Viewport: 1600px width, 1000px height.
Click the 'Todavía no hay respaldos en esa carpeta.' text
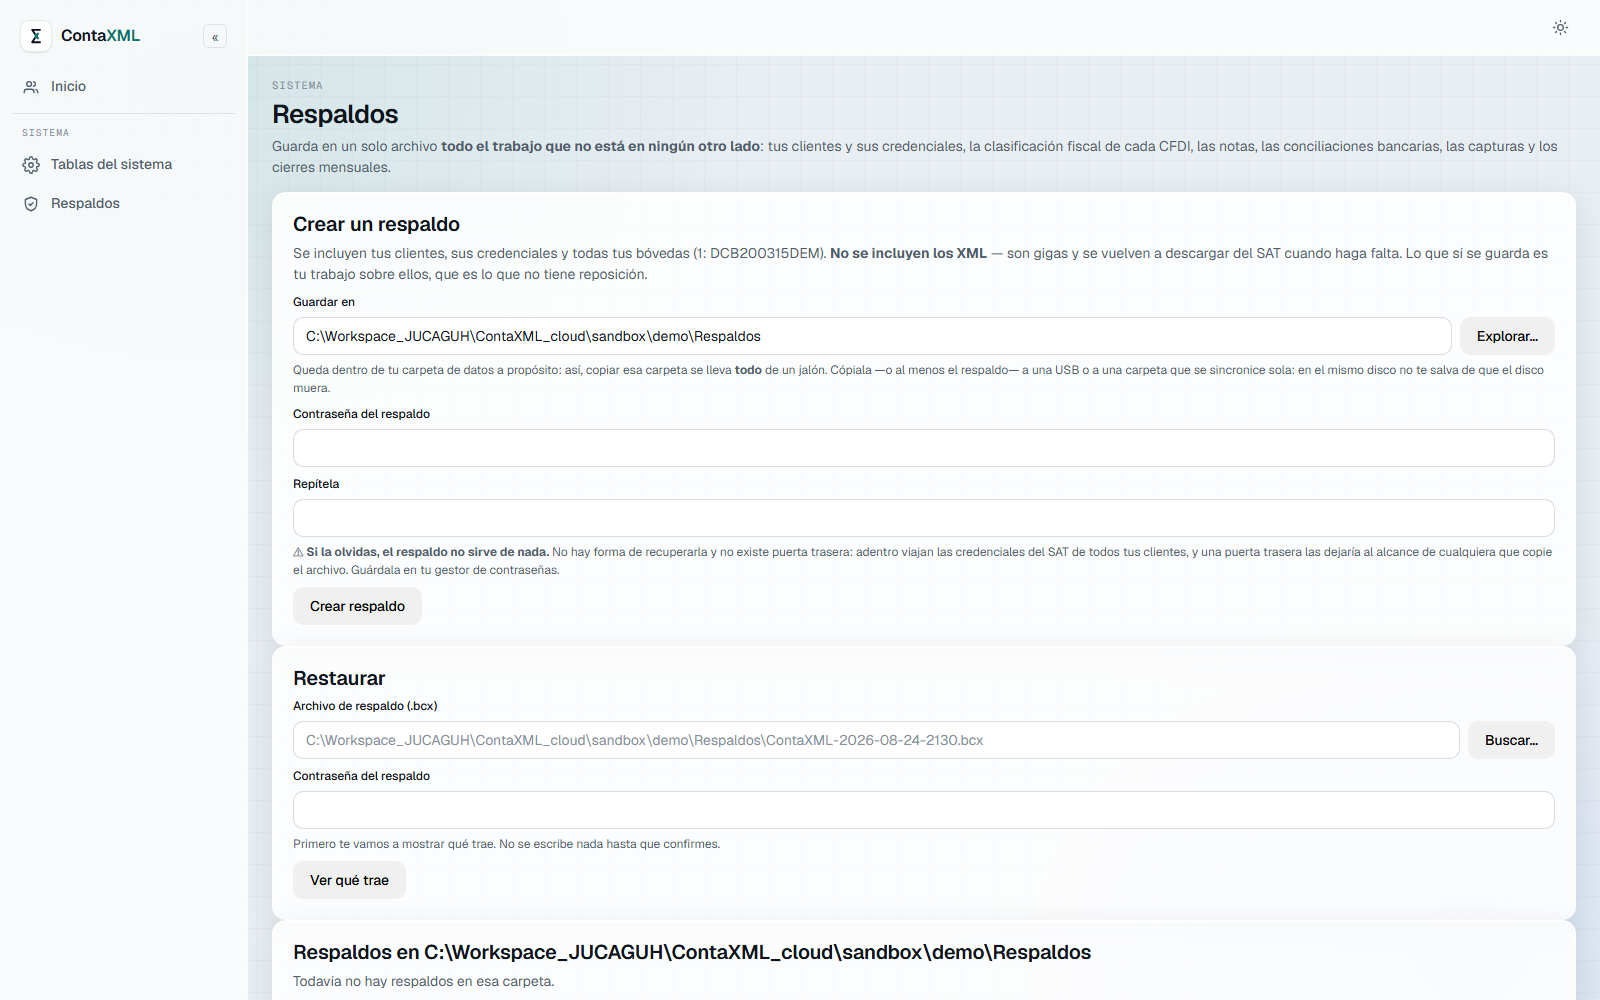(424, 982)
